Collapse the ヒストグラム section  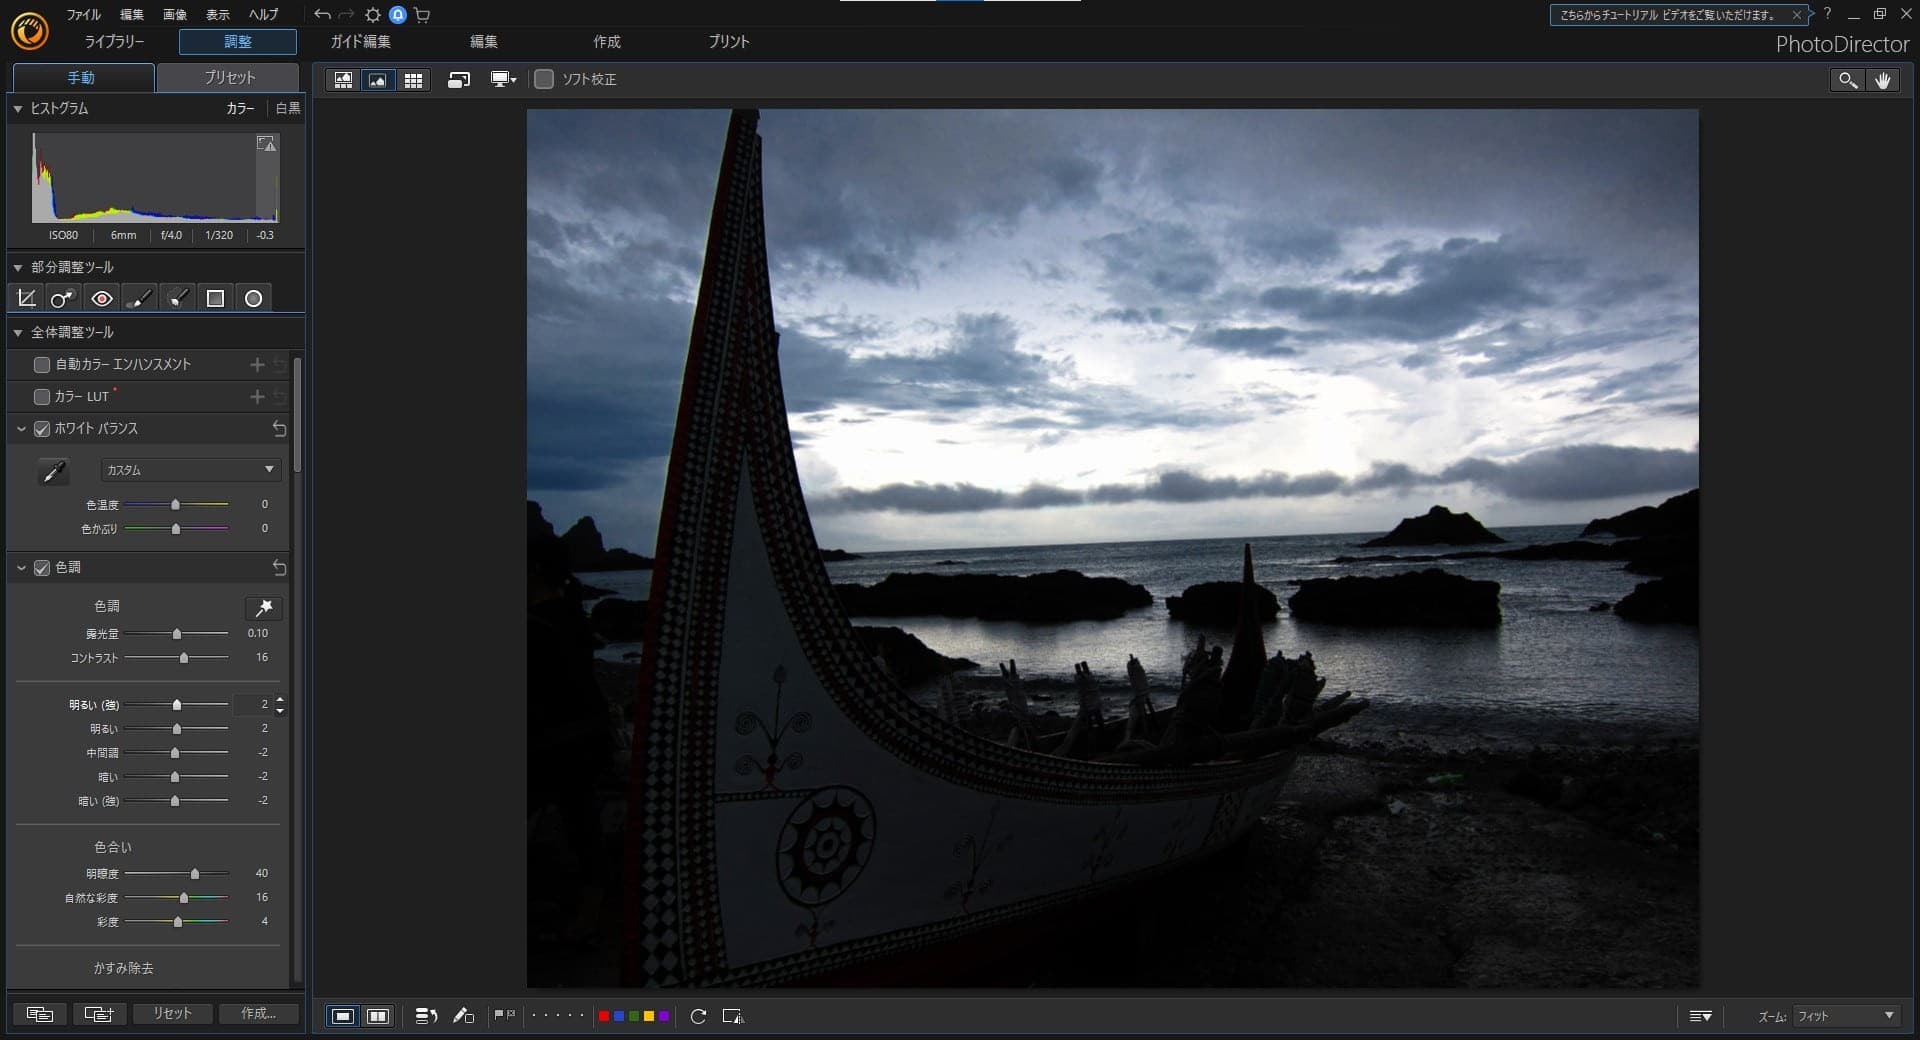pos(18,108)
